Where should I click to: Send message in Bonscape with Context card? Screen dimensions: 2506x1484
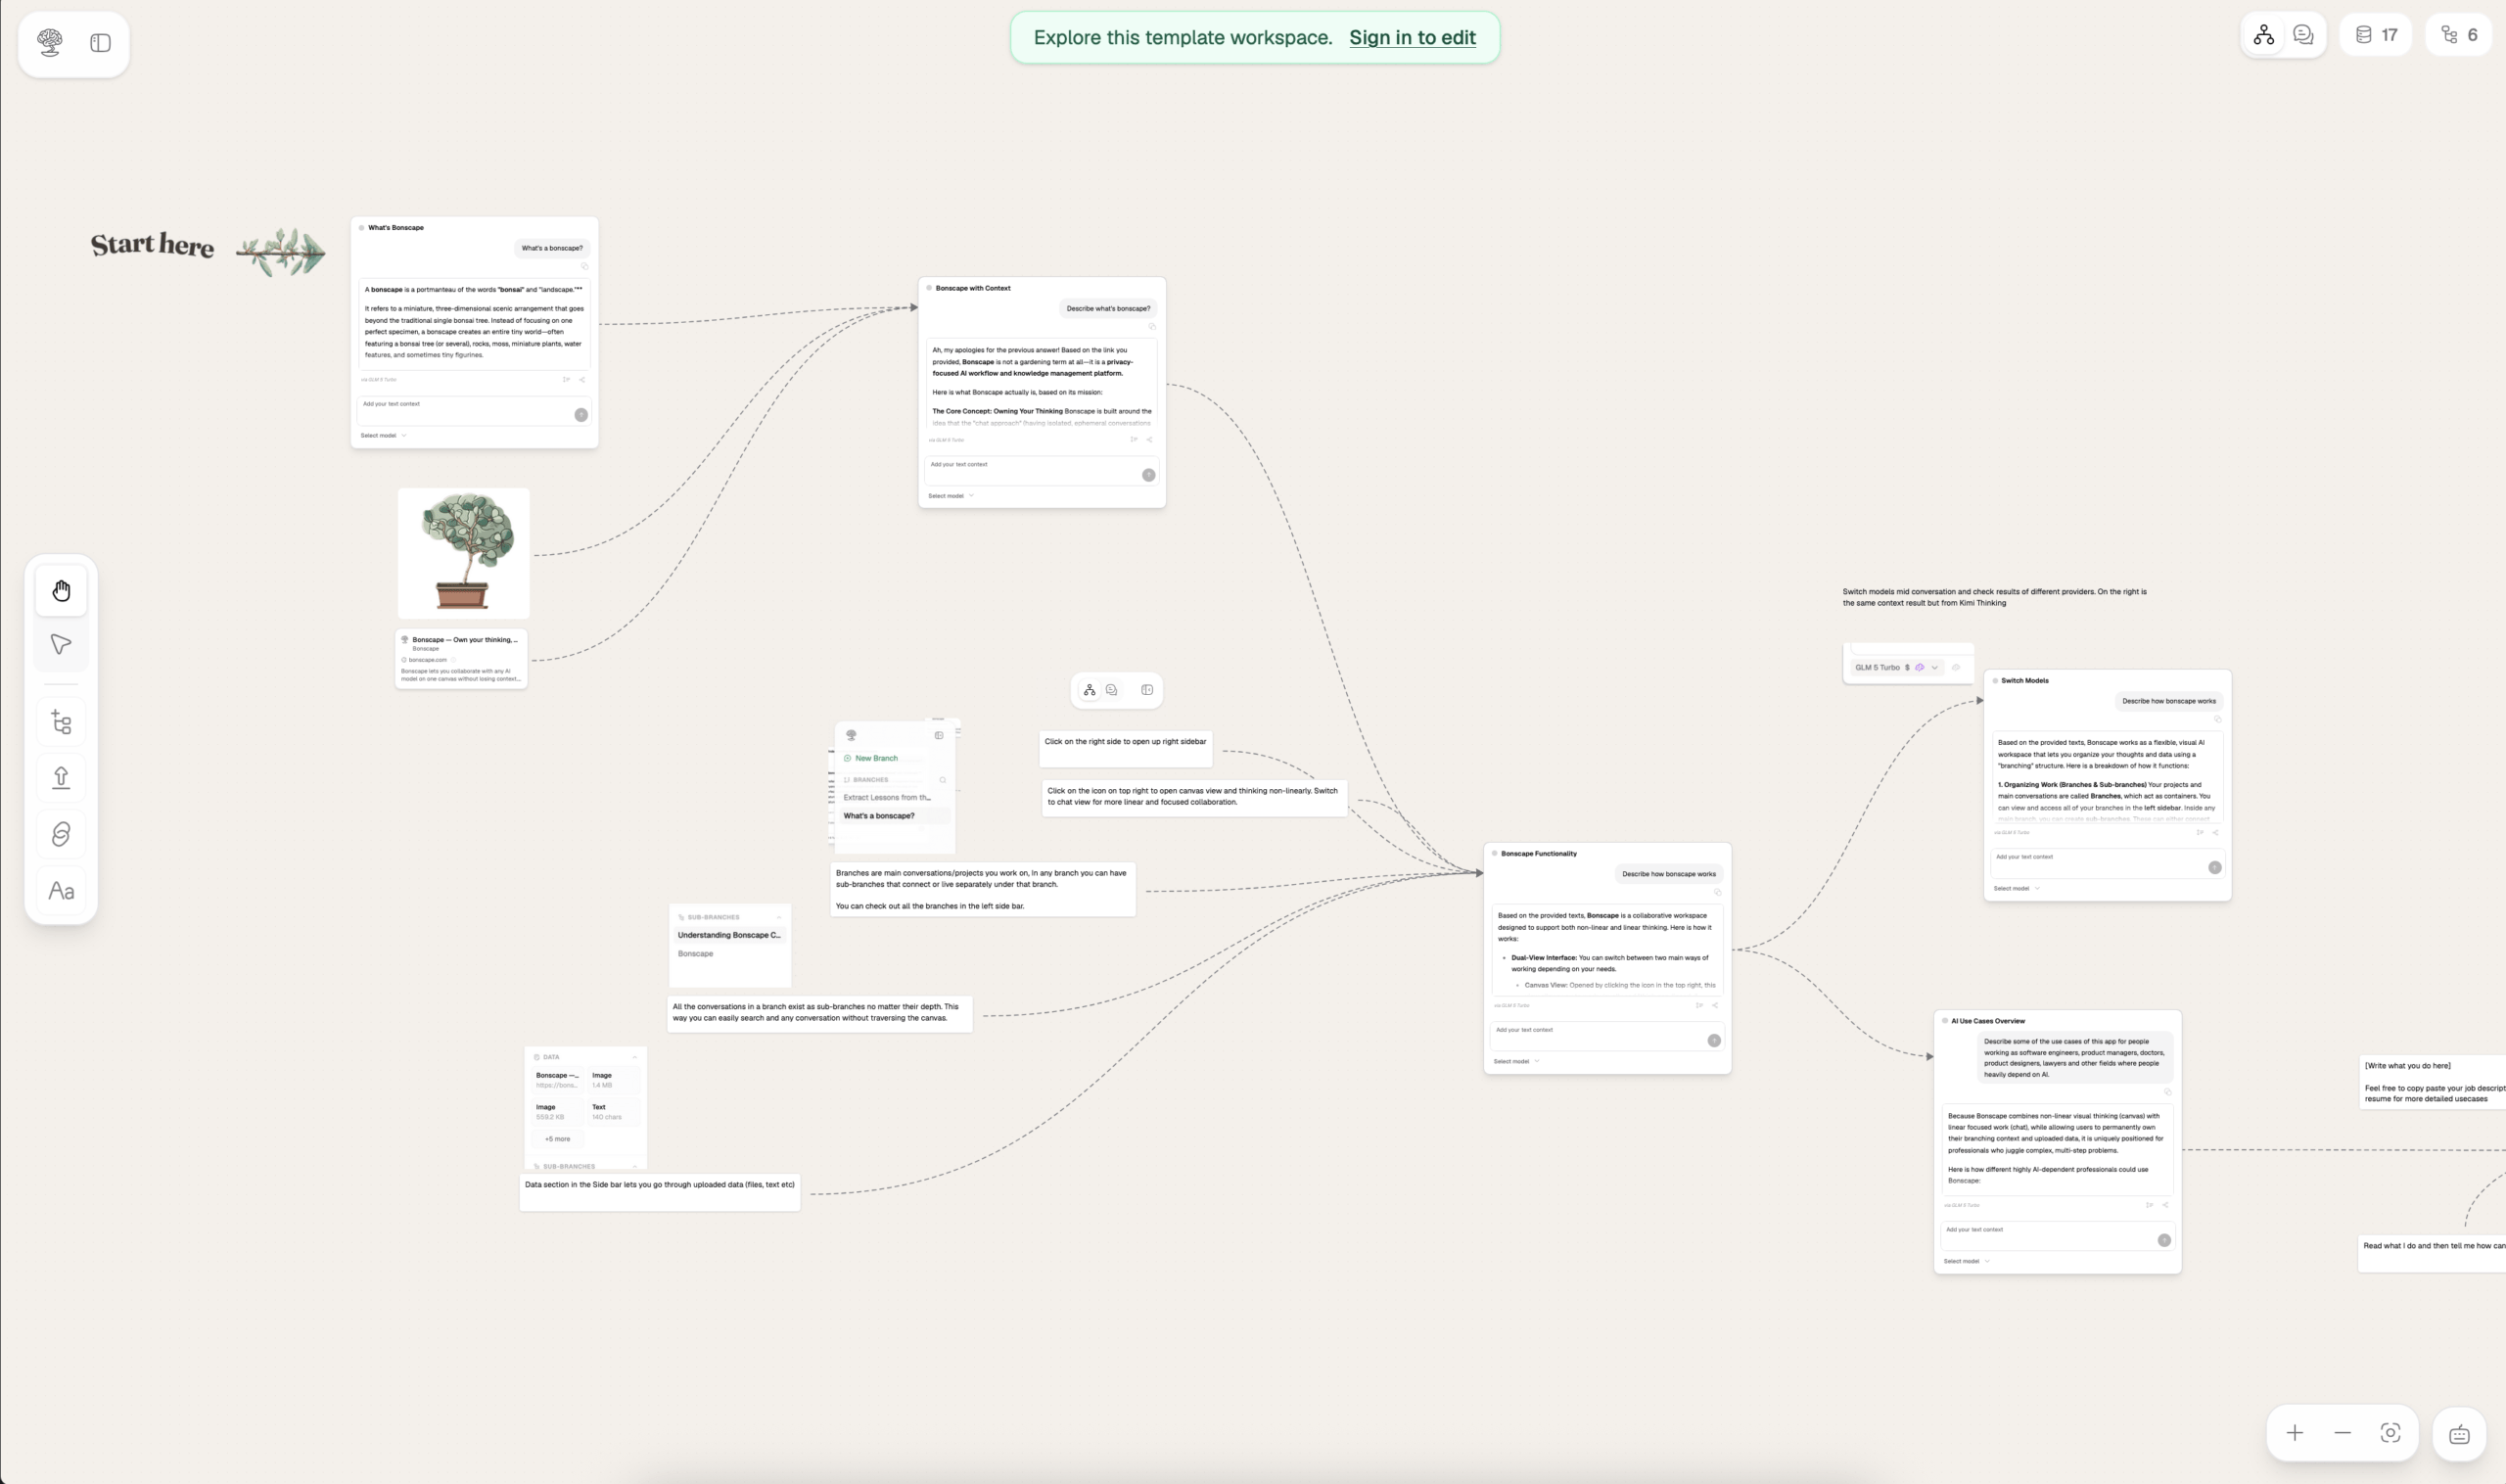[1149, 475]
